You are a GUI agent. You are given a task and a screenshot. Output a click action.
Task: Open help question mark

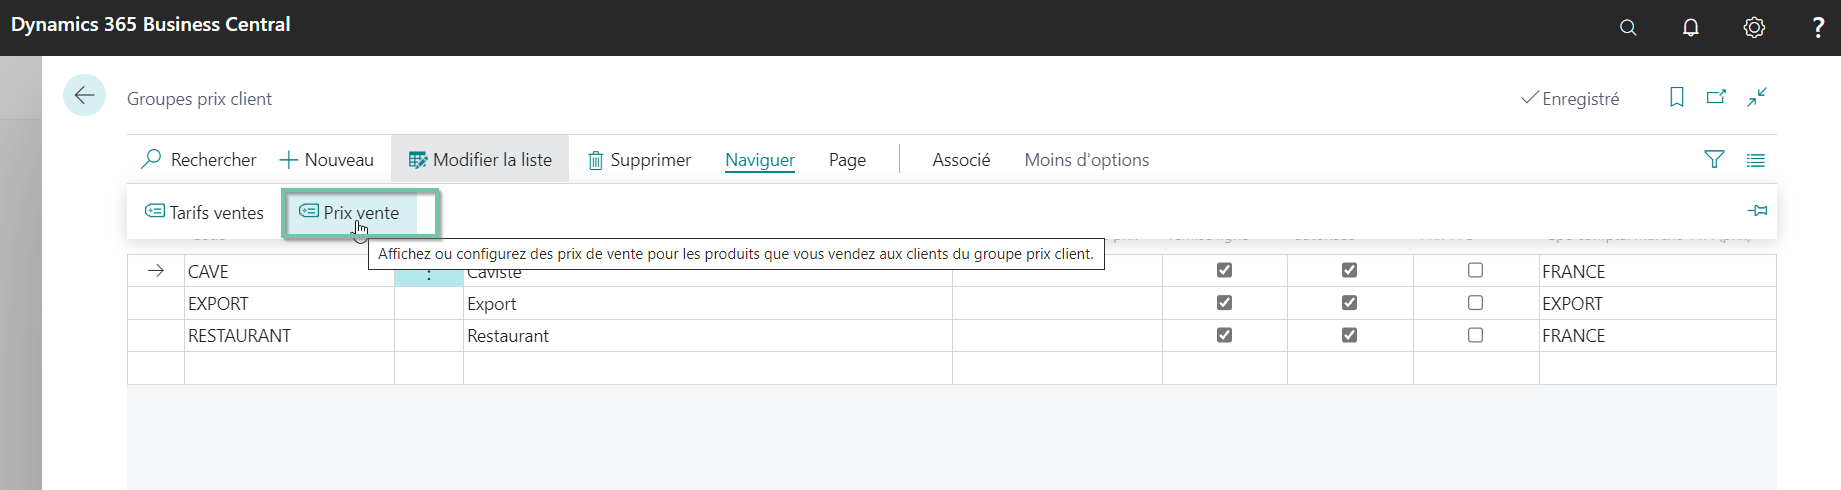coord(1818,28)
